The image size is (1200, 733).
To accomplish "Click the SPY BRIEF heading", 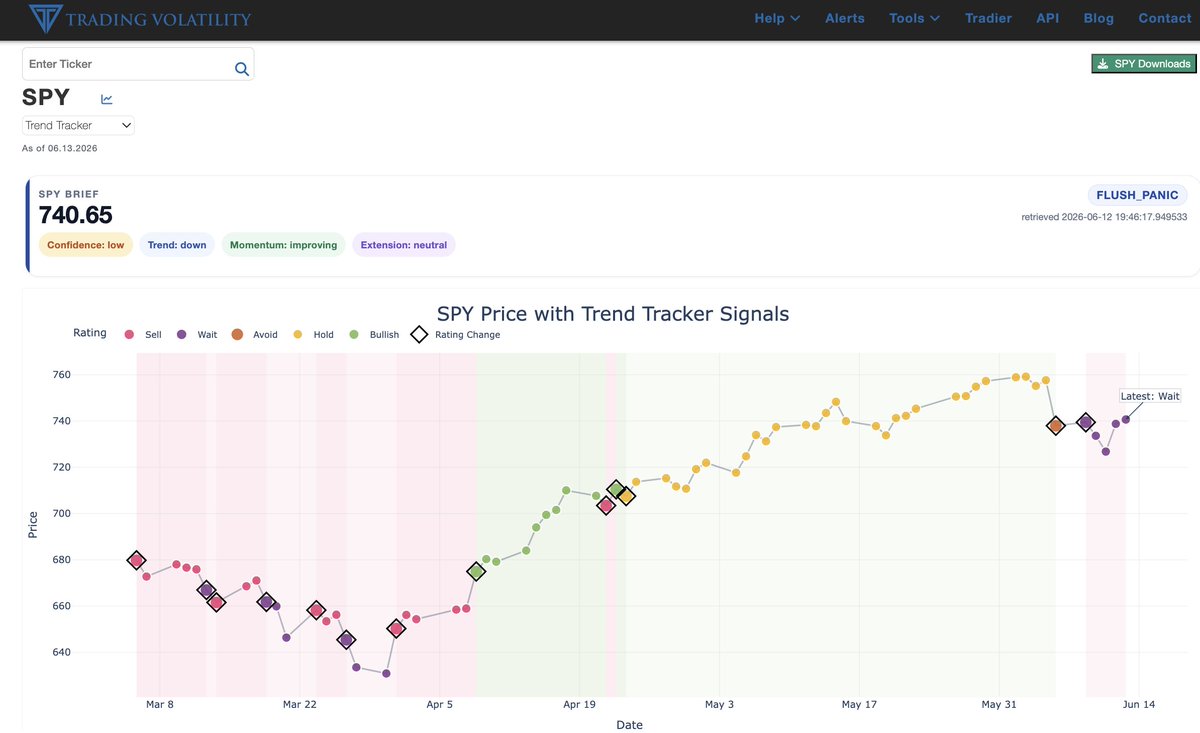I will pyautogui.click(x=68, y=194).
